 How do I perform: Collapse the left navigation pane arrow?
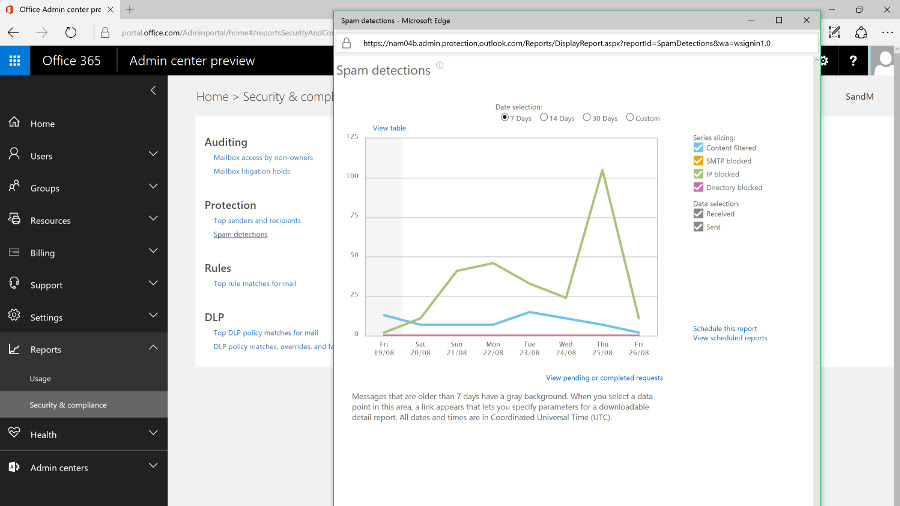[x=153, y=91]
